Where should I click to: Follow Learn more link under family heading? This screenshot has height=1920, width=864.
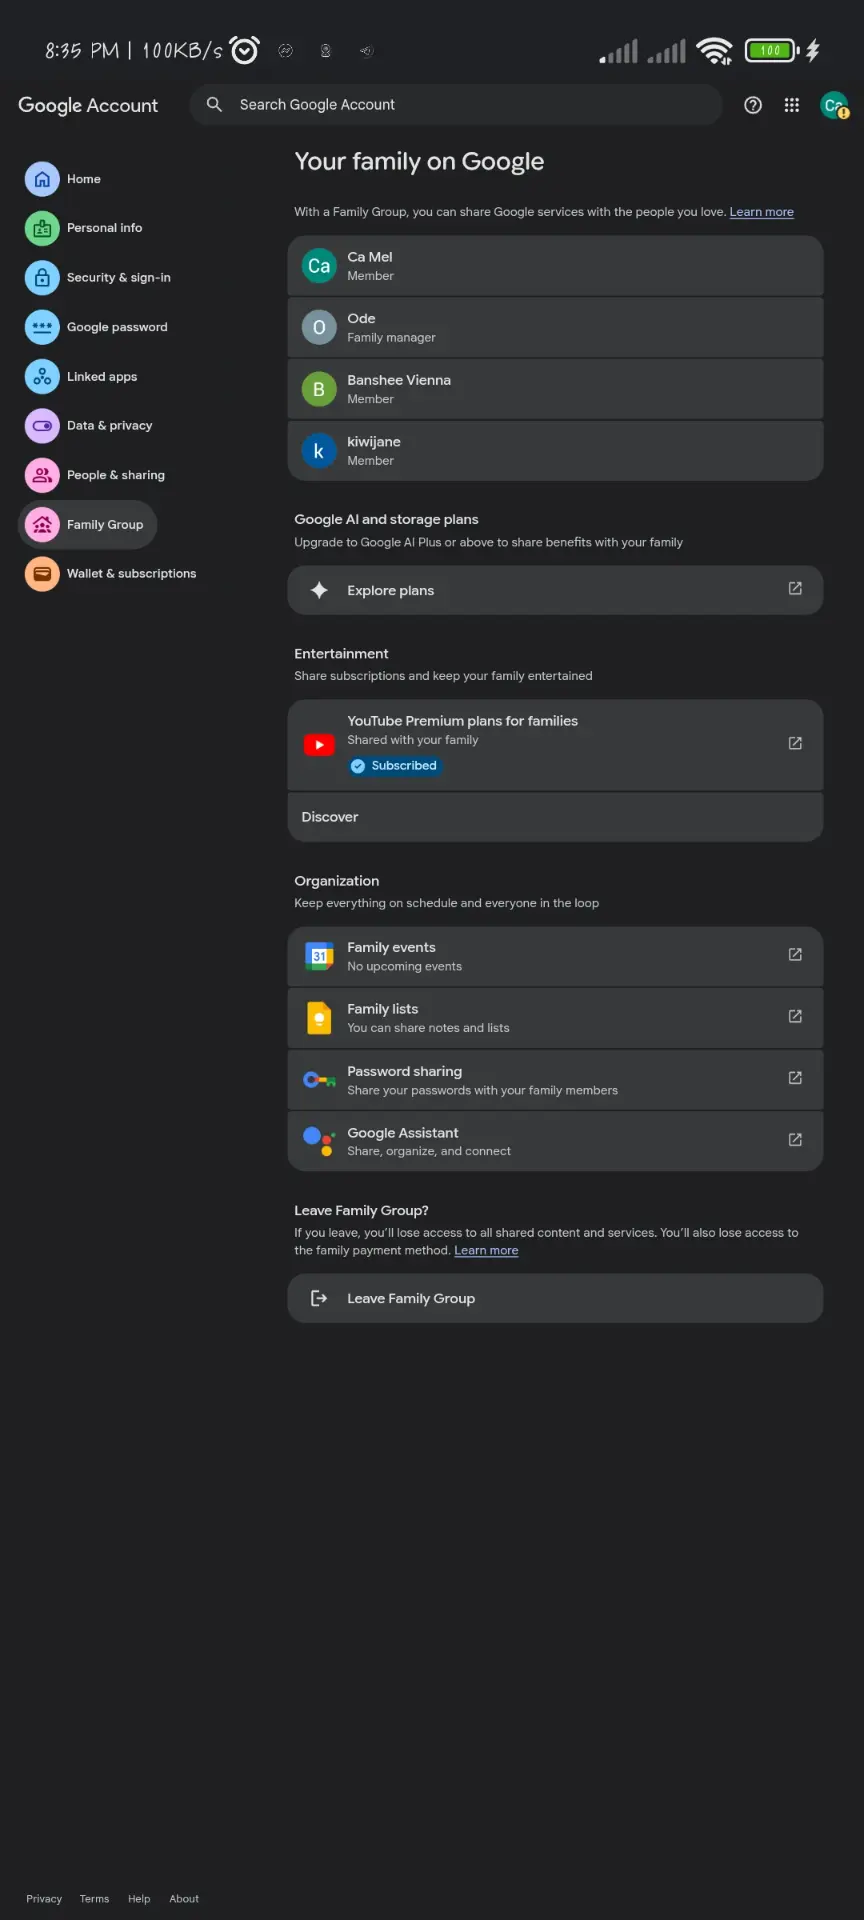tap(761, 212)
